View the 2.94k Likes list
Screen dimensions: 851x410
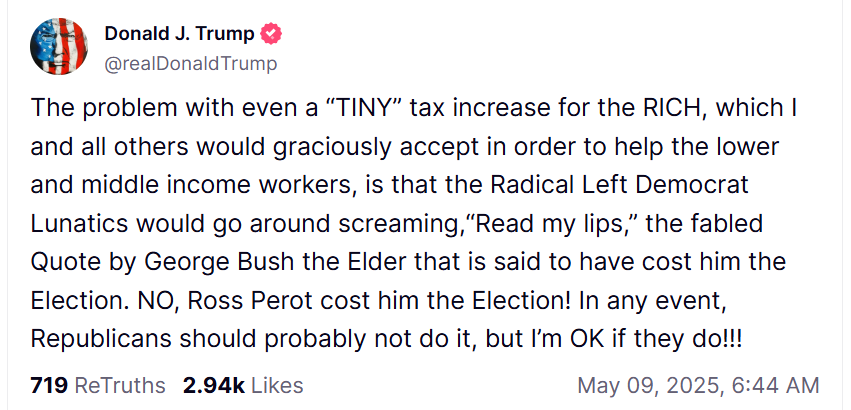(243, 386)
